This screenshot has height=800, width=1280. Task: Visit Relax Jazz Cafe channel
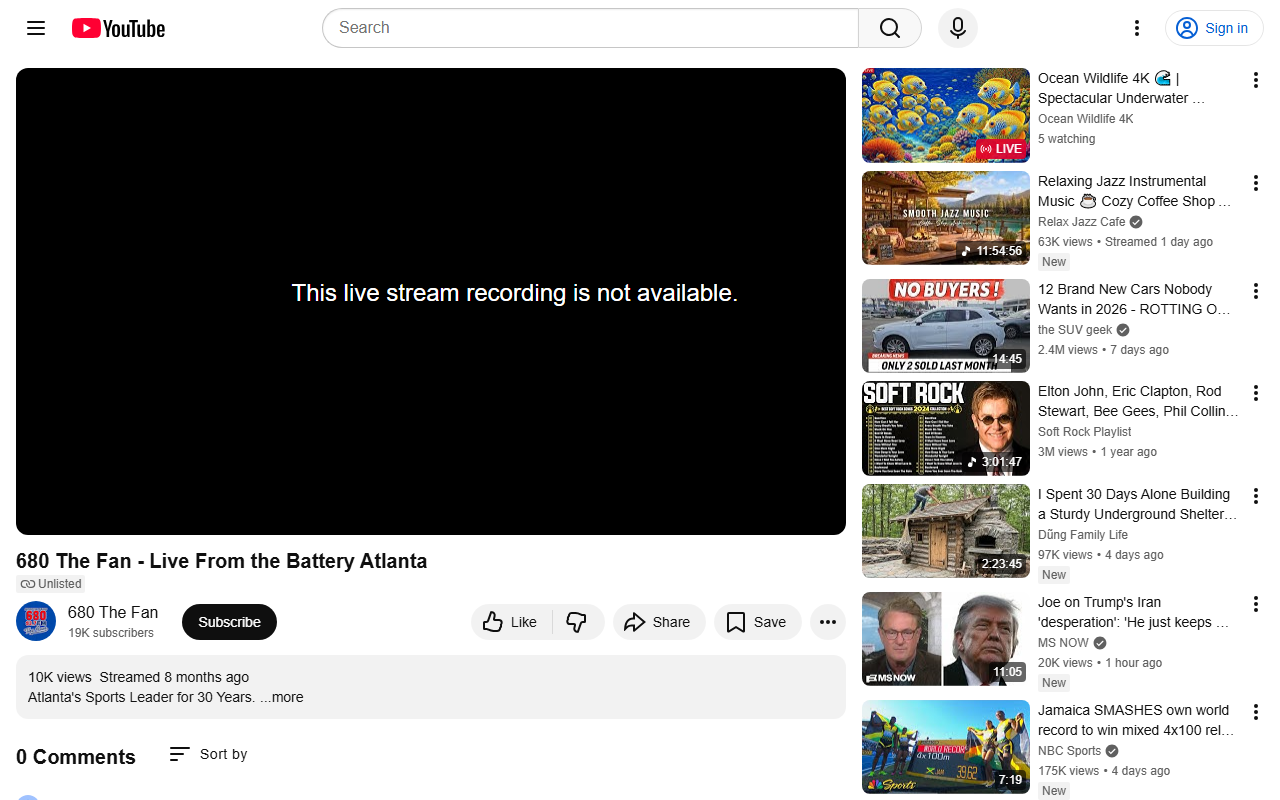tap(1082, 222)
